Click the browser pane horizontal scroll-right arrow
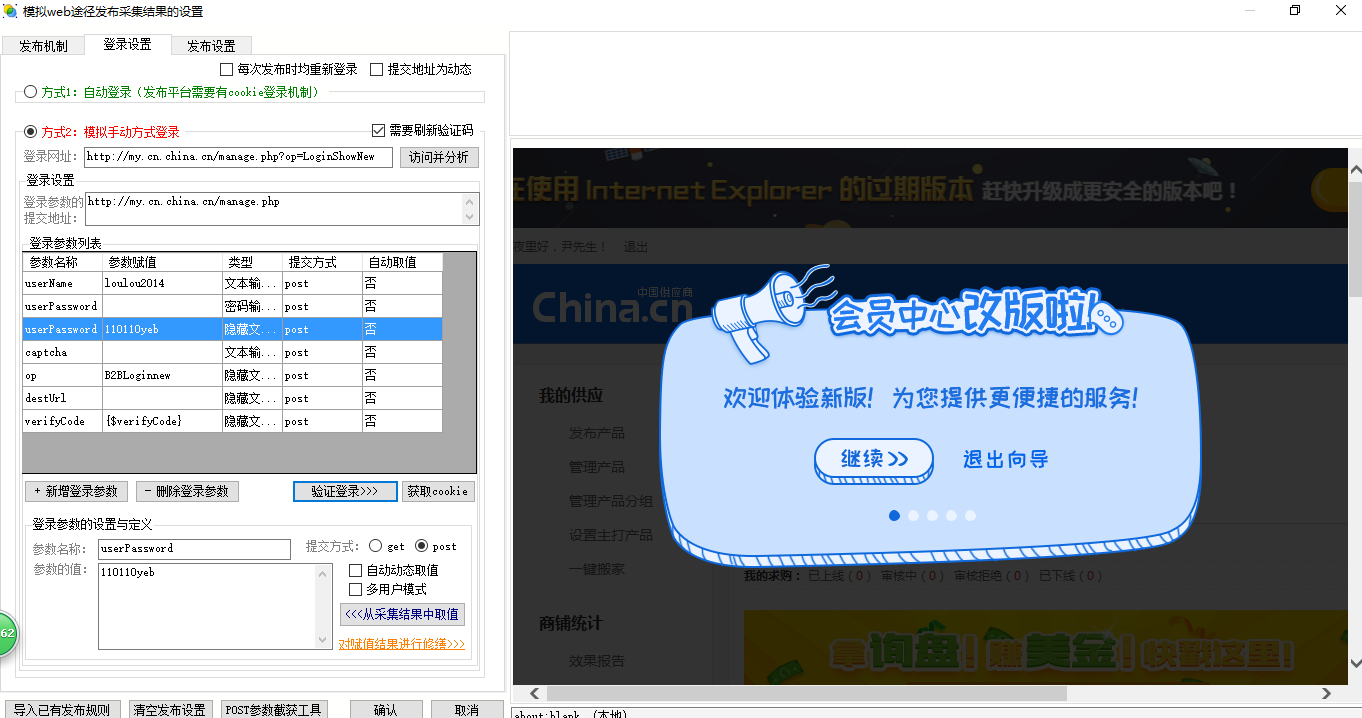The height and width of the screenshot is (718, 1362). 1327,693
